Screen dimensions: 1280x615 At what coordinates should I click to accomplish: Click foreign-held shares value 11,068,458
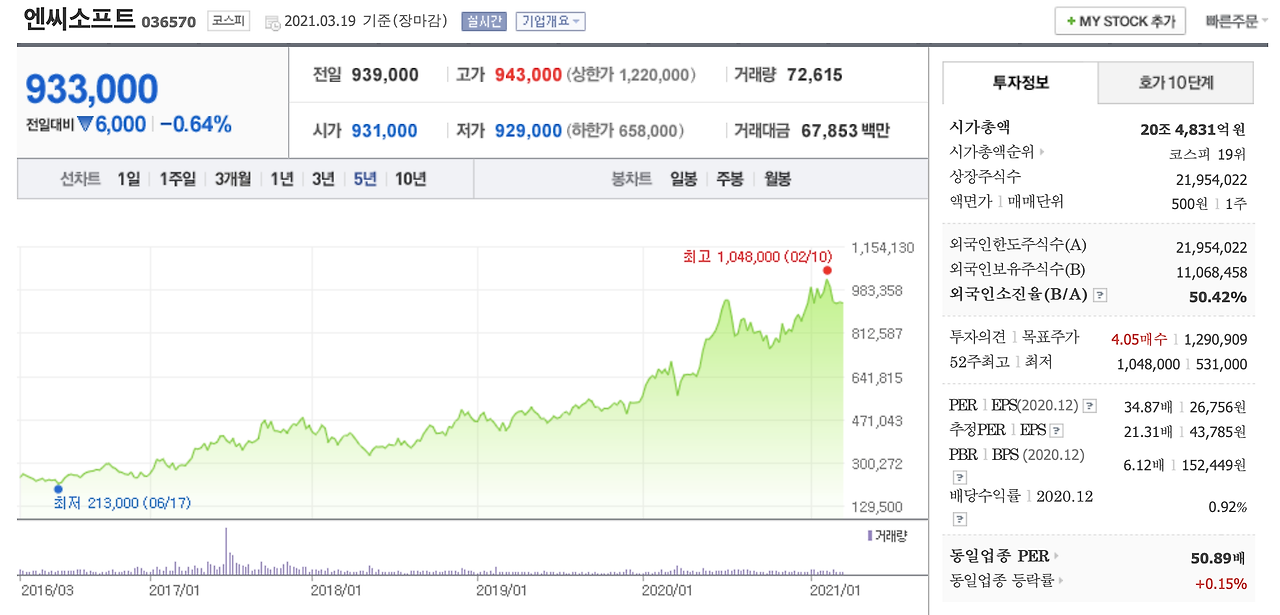(x=1212, y=272)
